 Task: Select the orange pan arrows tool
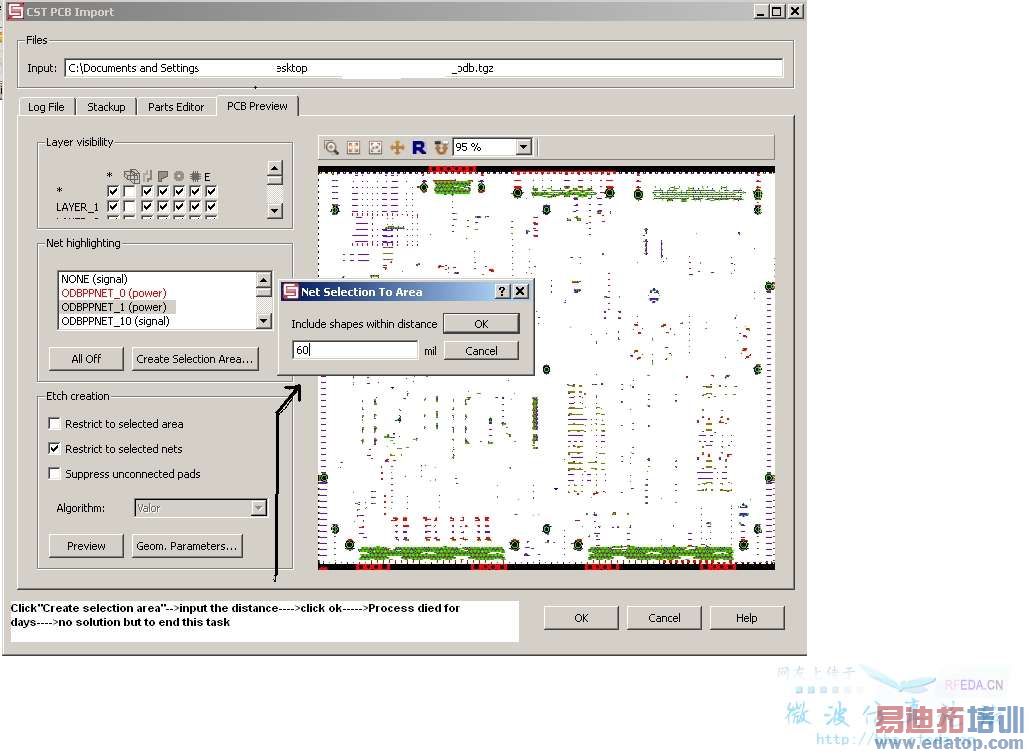click(397, 148)
